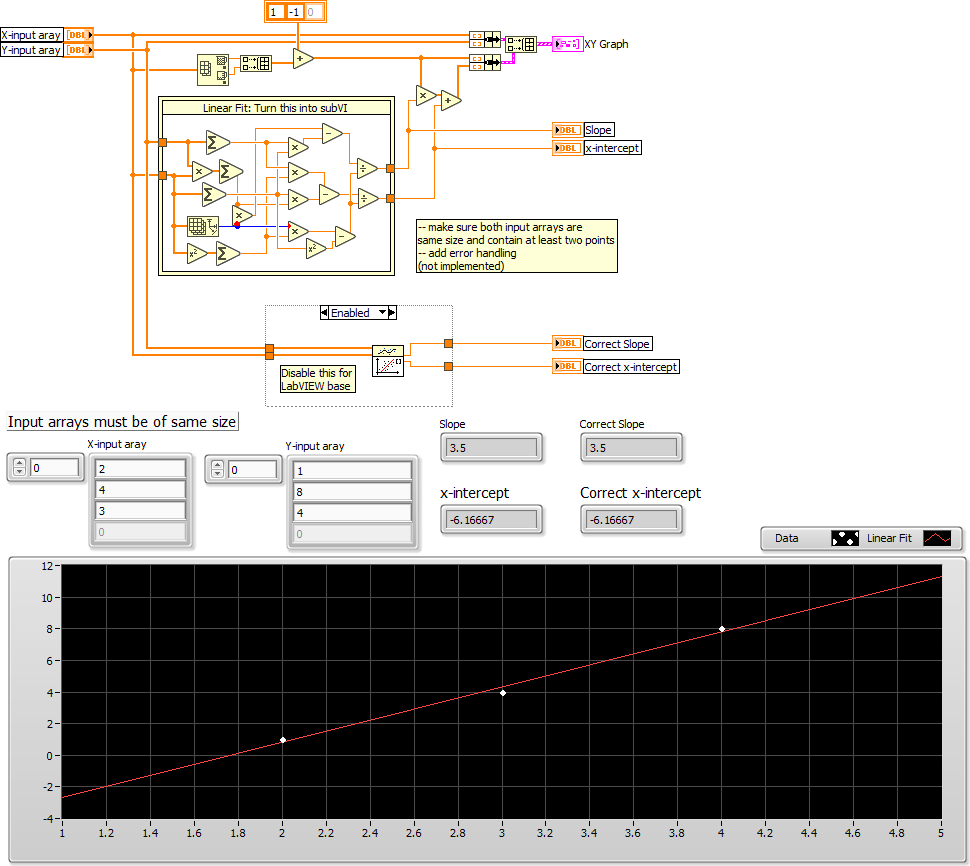Screen dimensions: 970x866
Task: Select the Array Size function inside Linear Fit
Action: pyautogui.click(x=203, y=226)
